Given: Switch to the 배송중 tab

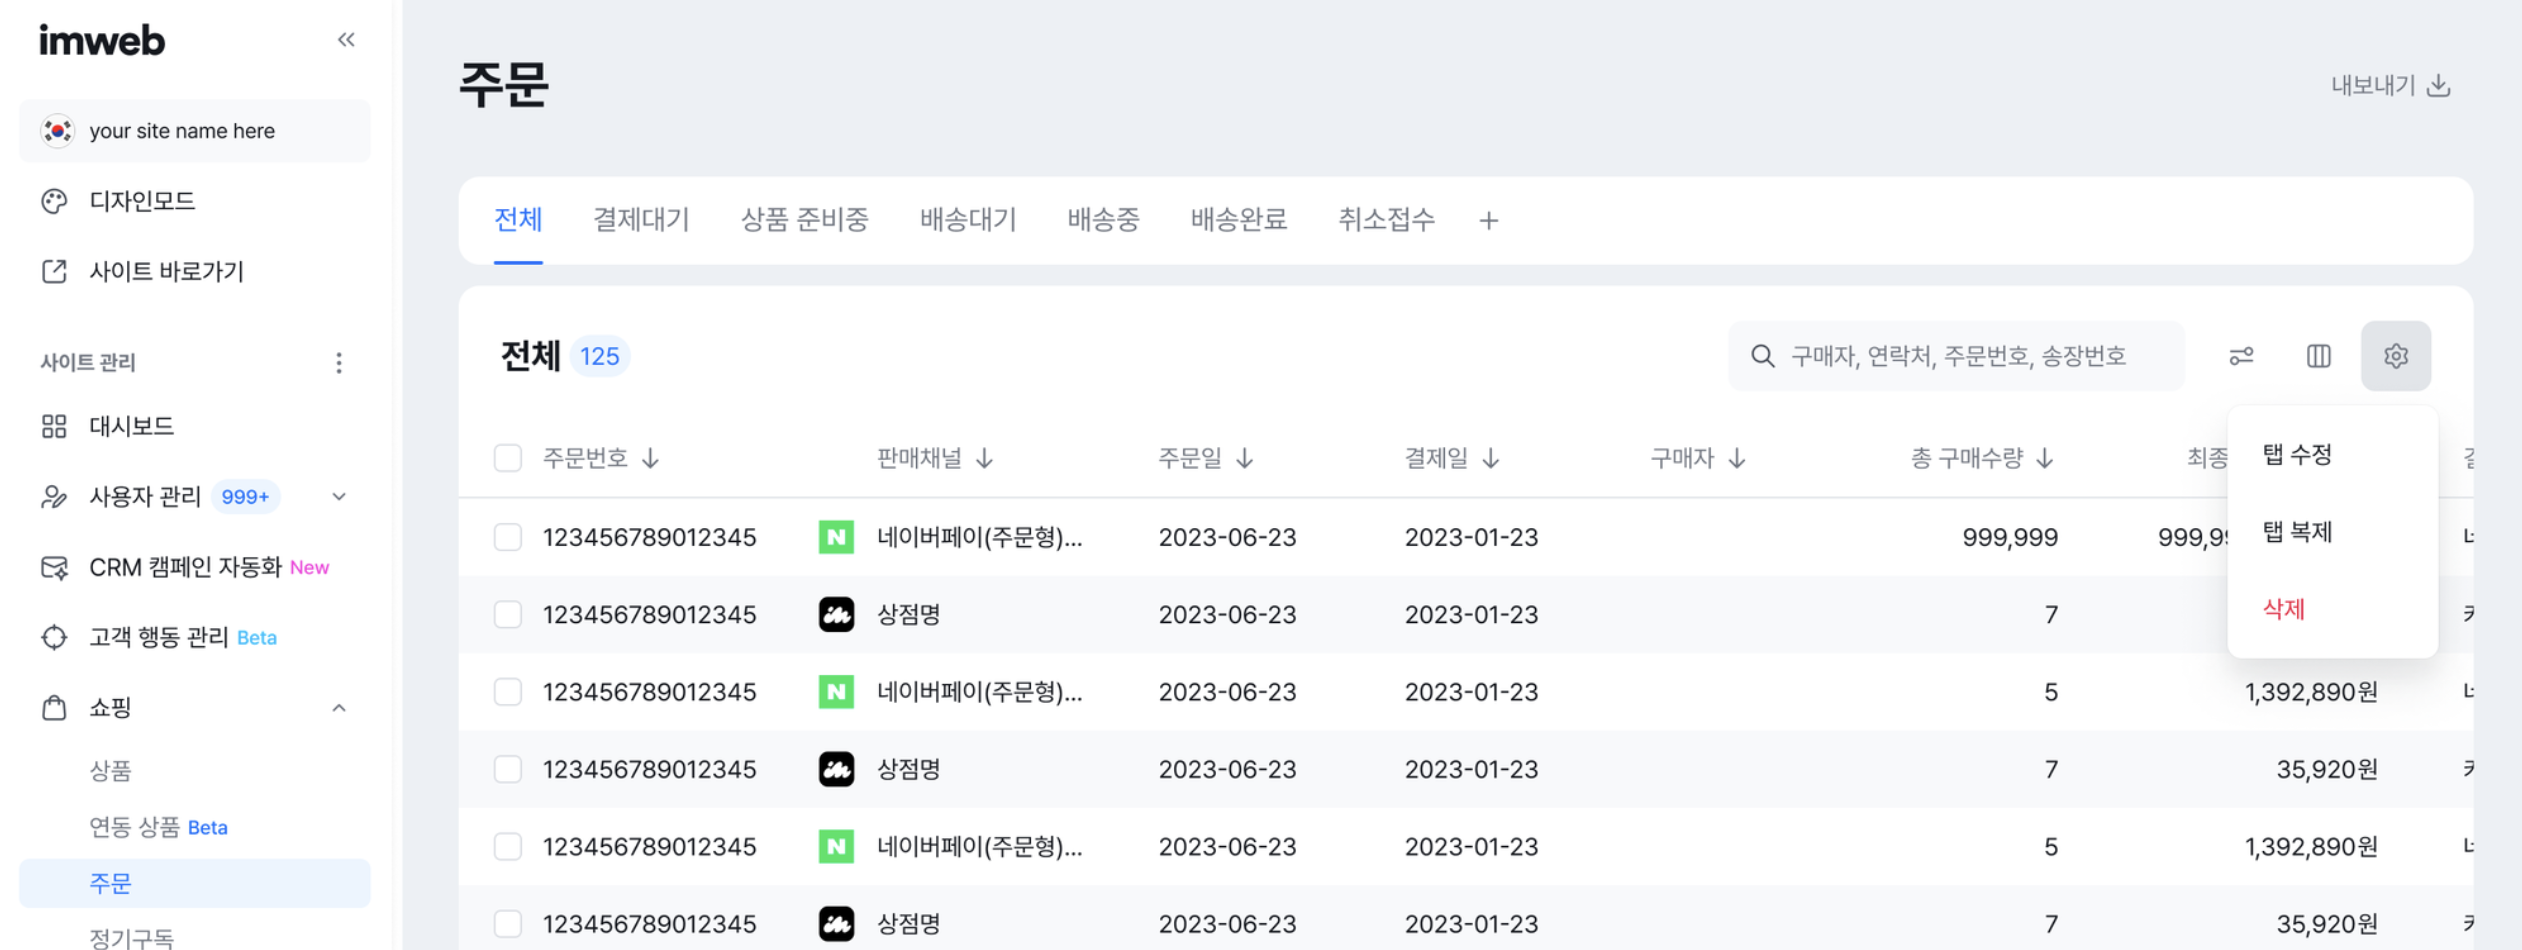Looking at the screenshot, I should coord(1103,220).
